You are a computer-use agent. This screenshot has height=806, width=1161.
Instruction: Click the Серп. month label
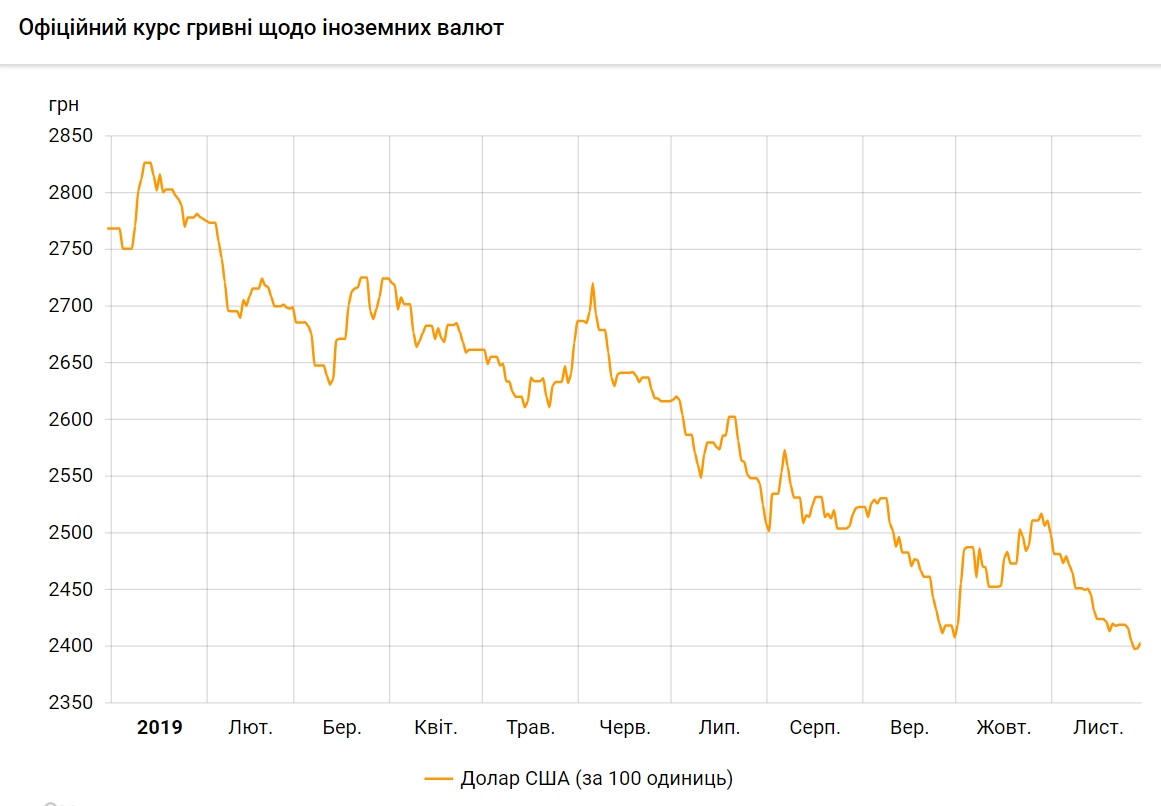[x=814, y=728]
